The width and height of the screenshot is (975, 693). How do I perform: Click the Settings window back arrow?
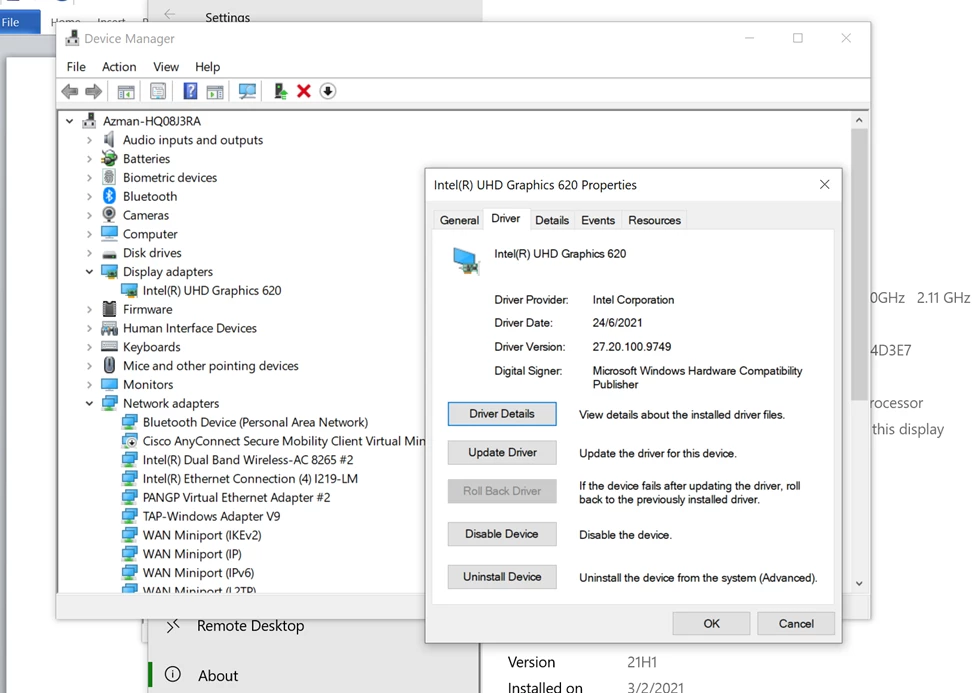coord(170,14)
